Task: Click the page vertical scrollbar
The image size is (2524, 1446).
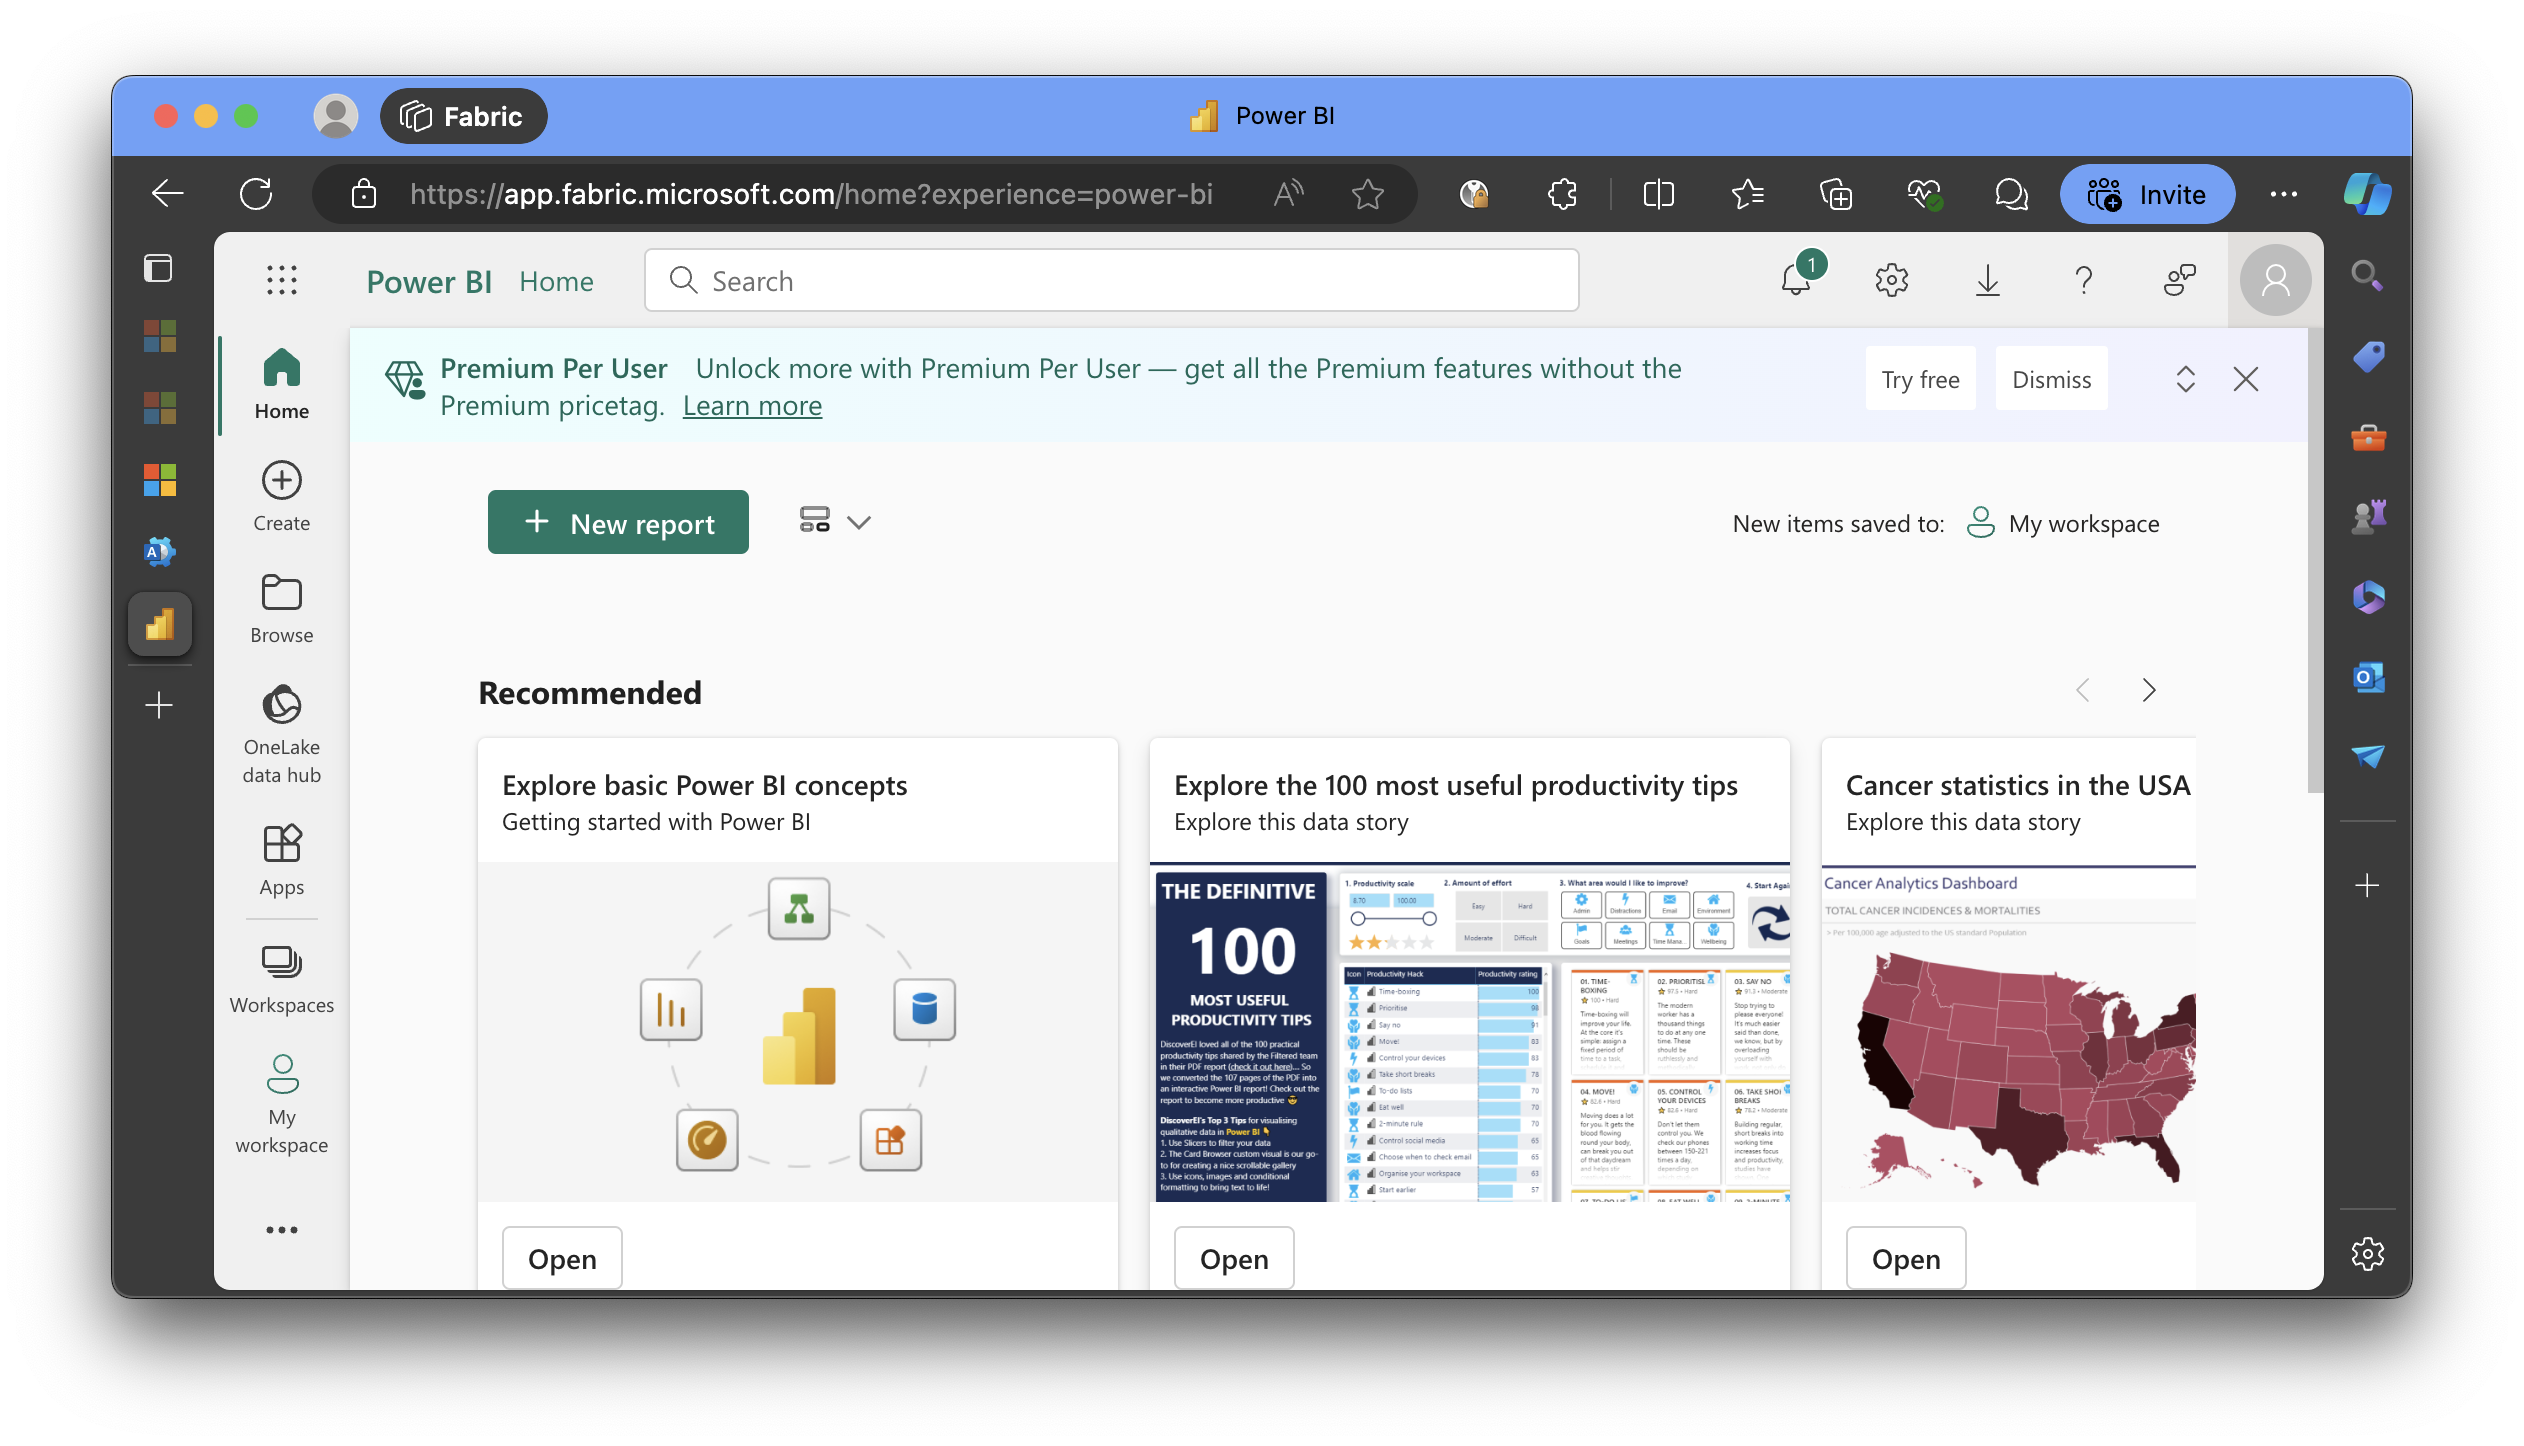Action: click(2315, 561)
